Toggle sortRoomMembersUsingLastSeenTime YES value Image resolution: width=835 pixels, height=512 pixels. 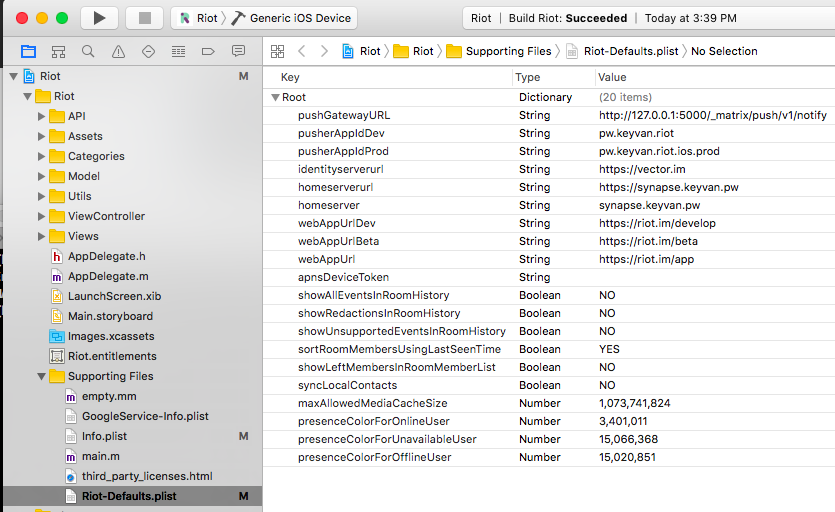coord(609,349)
